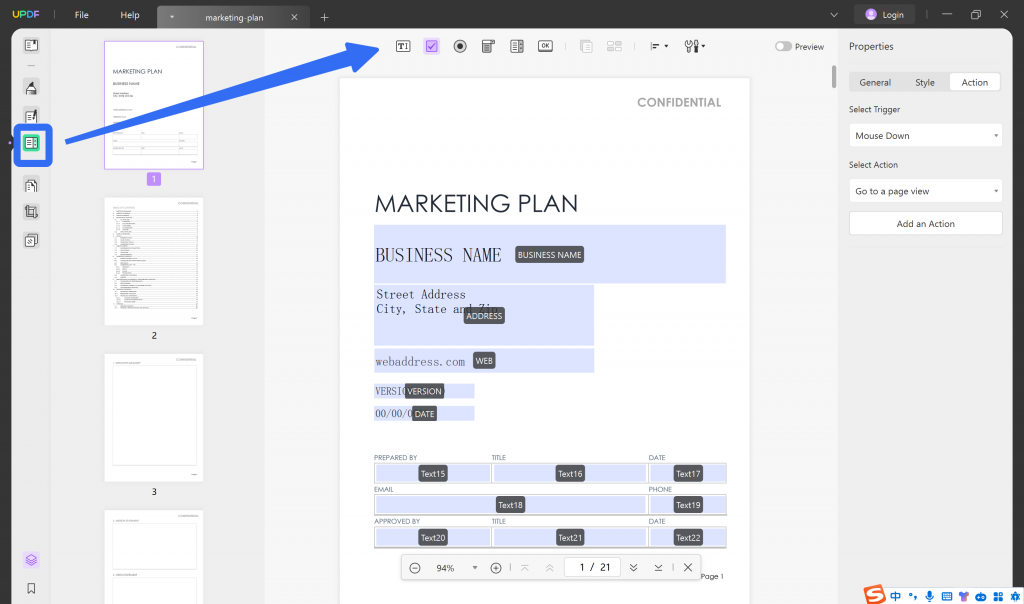Open the Help menu

coord(129,15)
